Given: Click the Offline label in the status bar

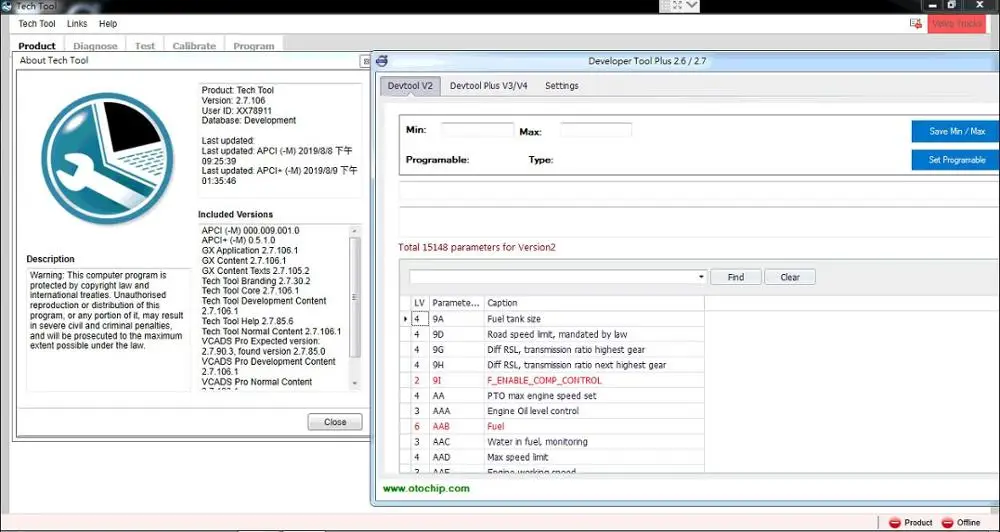Looking at the screenshot, I should pos(968,522).
